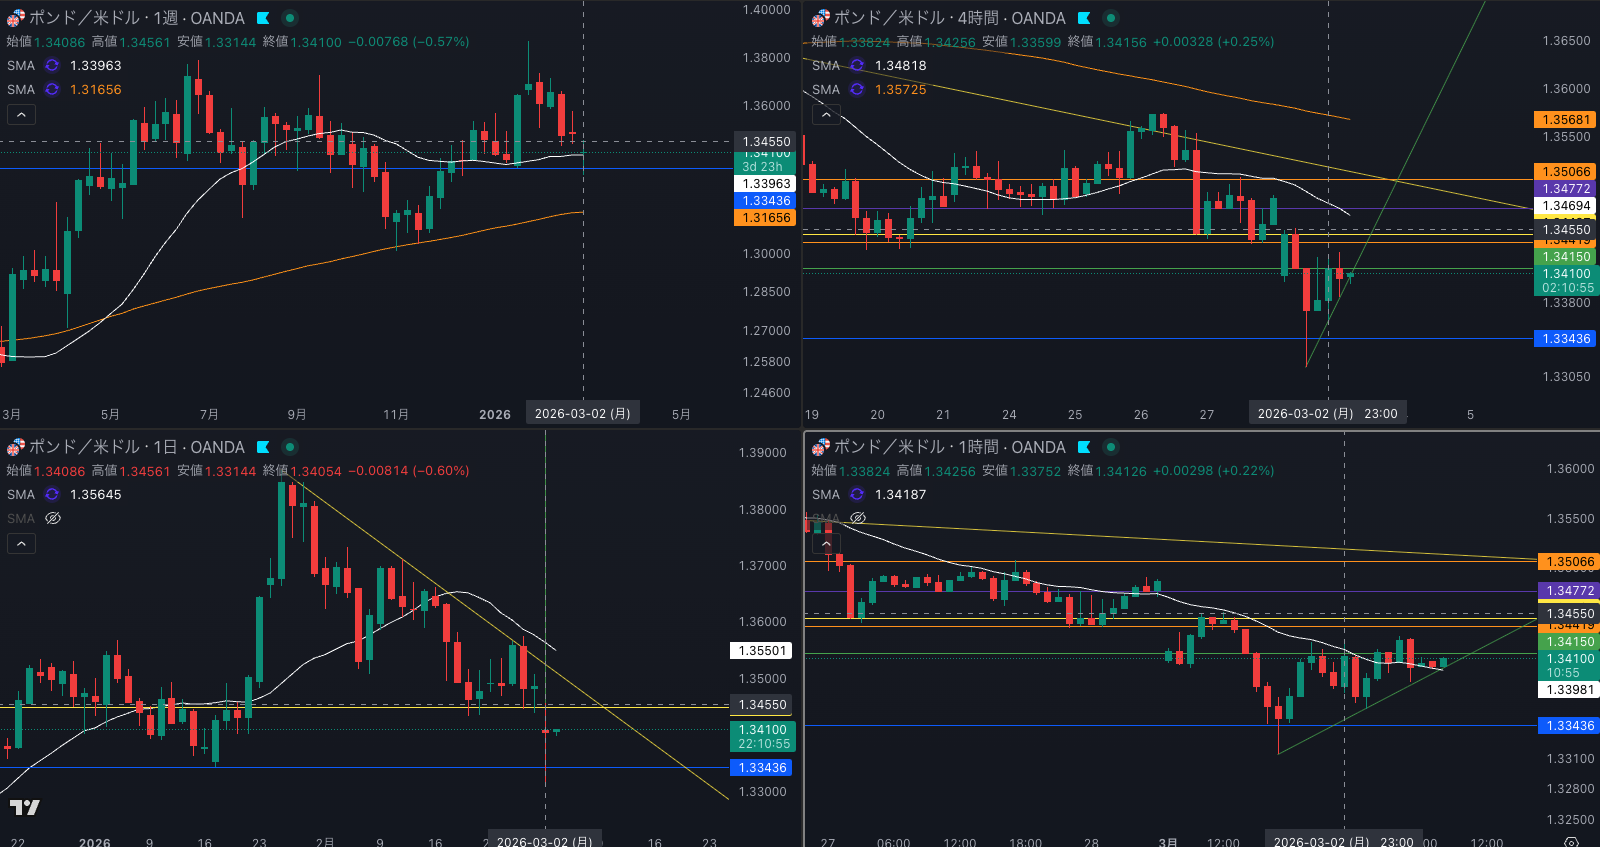Click GBP/USD flag icon on 1-hour chart

pos(820,447)
